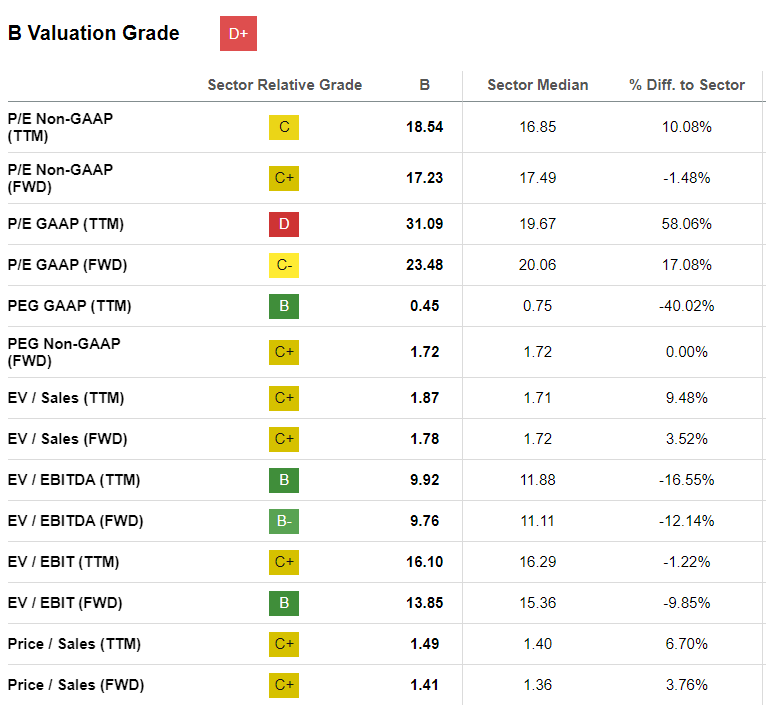This screenshot has height=705, width=766.
Task: Click the 31.09 value for P/E GAAP (TTM)
Action: (x=424, y=224)
